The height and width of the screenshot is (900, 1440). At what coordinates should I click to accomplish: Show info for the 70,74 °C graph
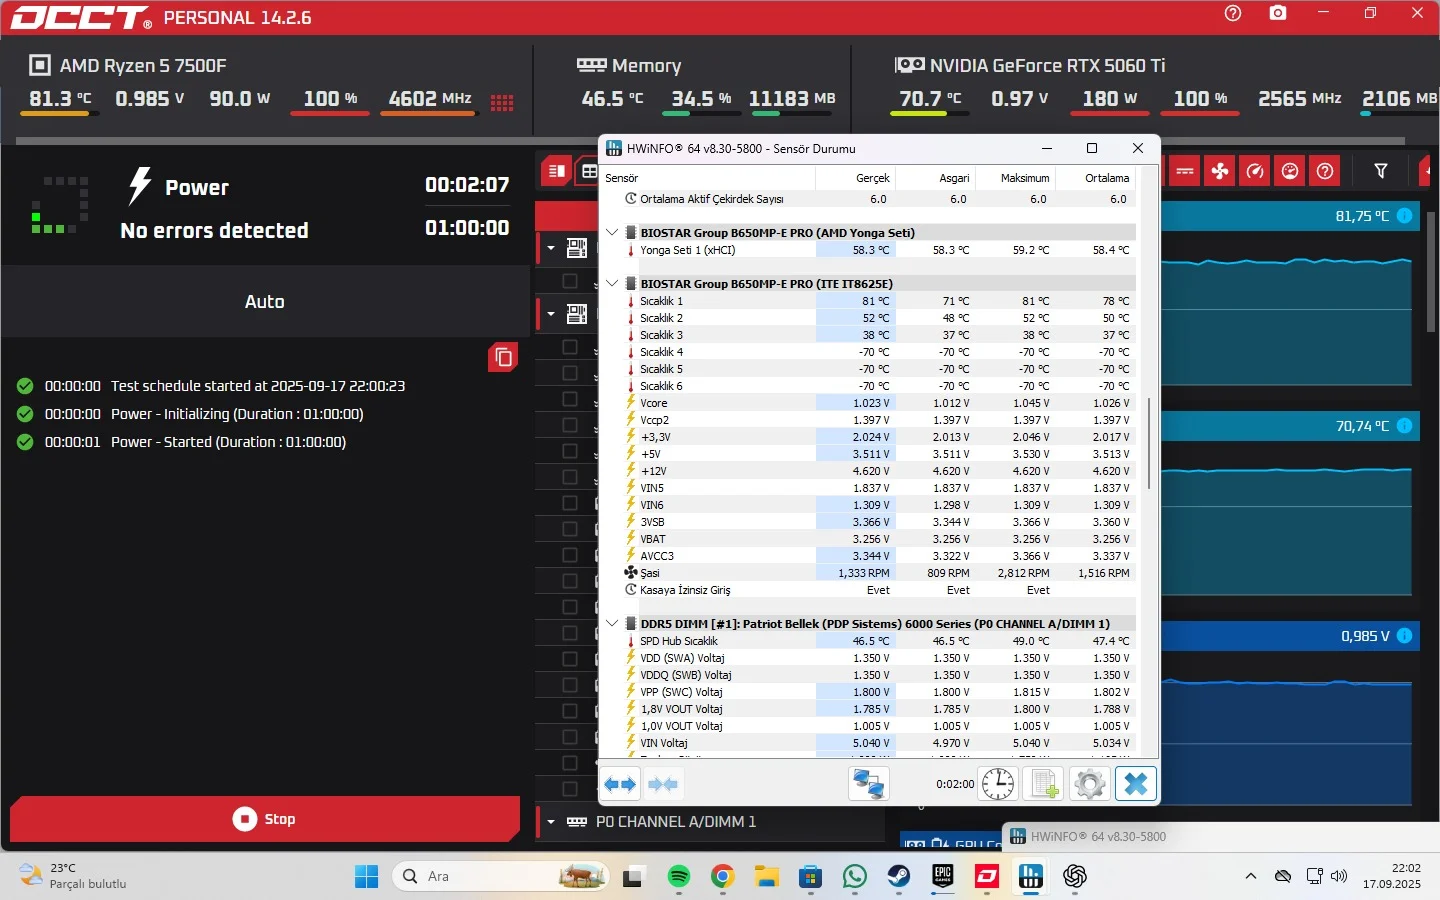click(1404, 426)
